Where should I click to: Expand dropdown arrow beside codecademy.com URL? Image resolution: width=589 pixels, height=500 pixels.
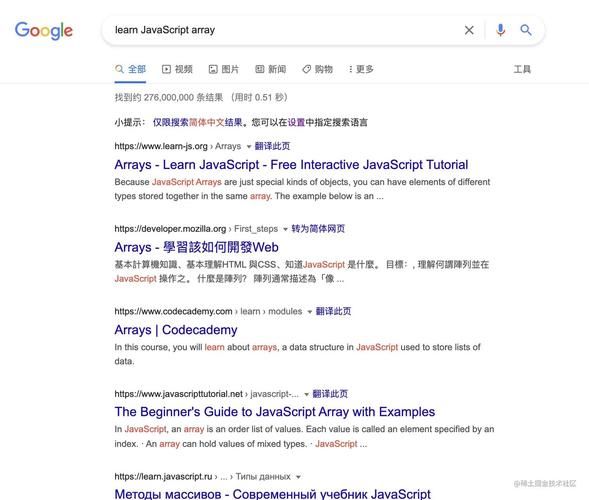pos(310,312)
